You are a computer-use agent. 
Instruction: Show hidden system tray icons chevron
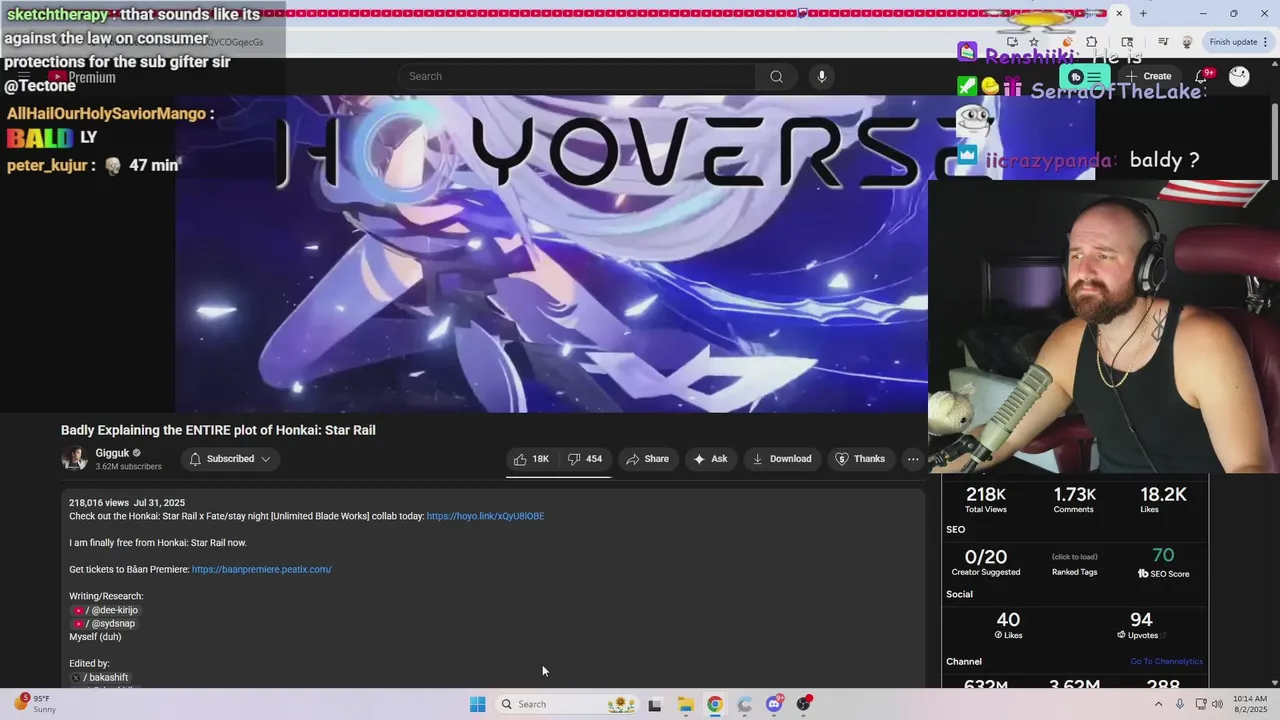1159,704
